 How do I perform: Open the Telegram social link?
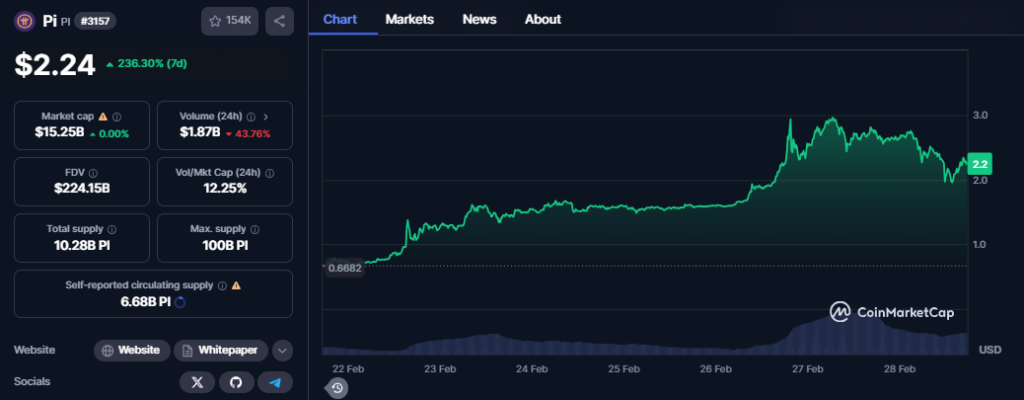pos(275,382)
